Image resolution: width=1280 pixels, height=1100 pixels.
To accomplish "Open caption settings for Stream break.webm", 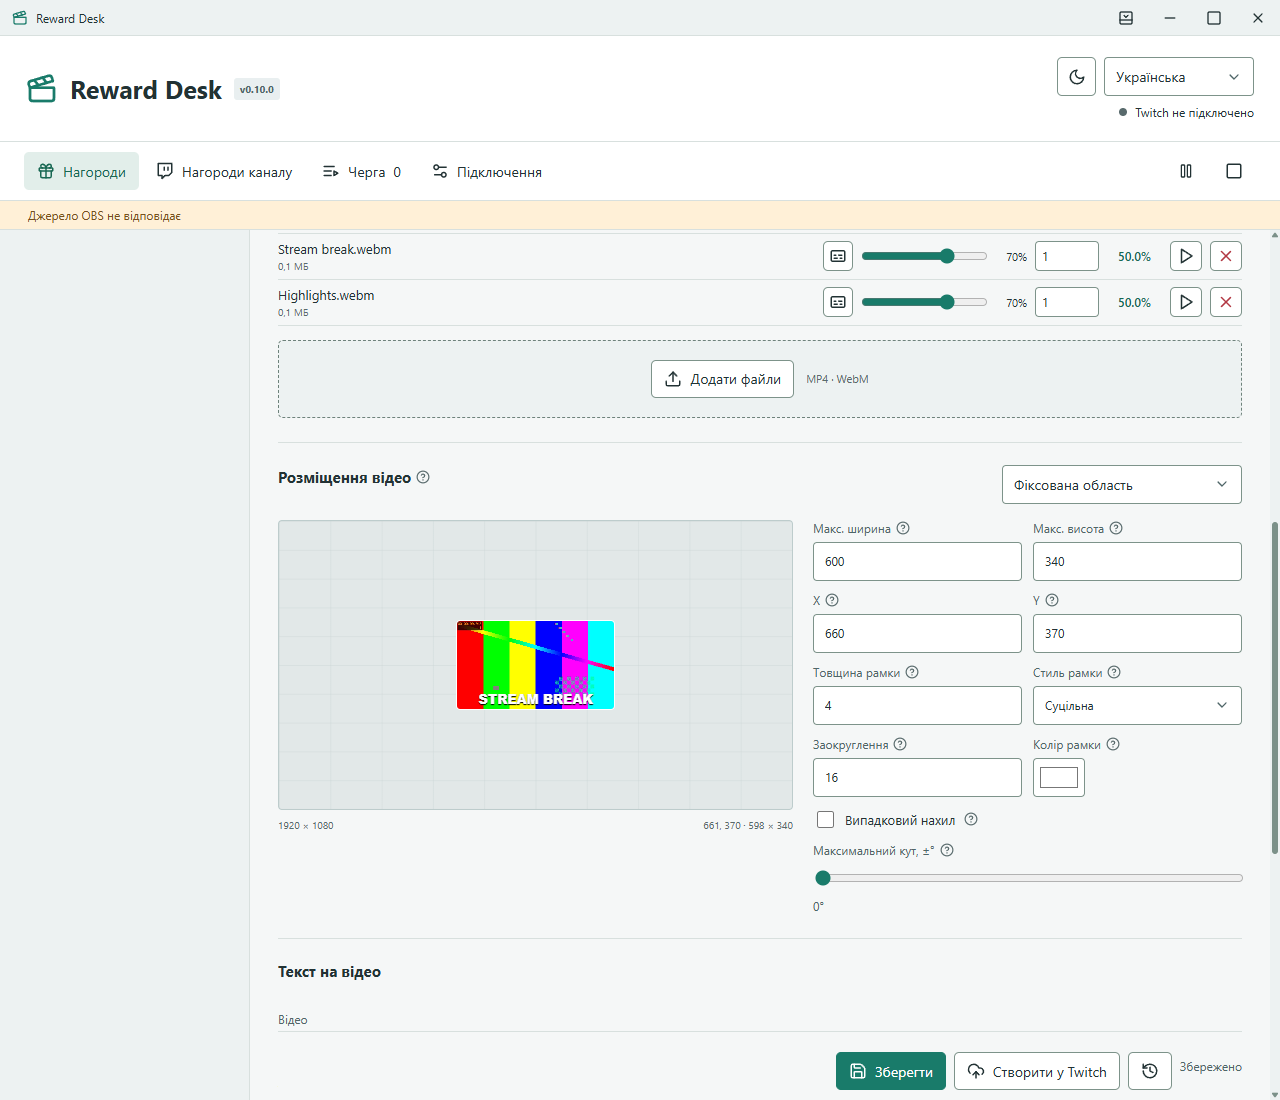I will click(x=838, y=256).
